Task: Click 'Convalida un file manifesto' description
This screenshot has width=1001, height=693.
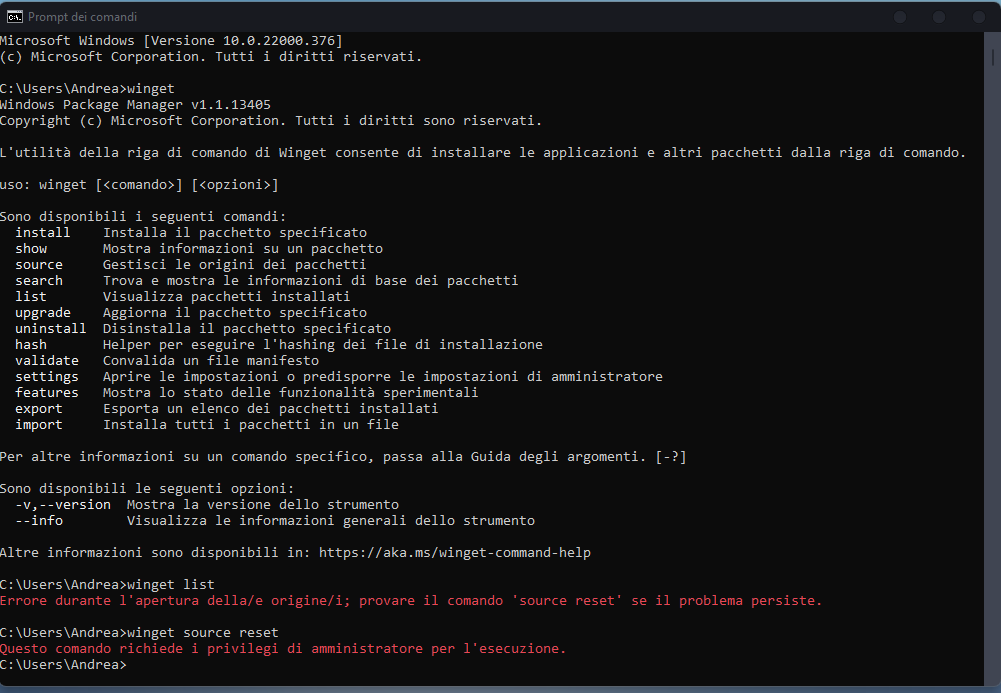Action: click(211, 361)
